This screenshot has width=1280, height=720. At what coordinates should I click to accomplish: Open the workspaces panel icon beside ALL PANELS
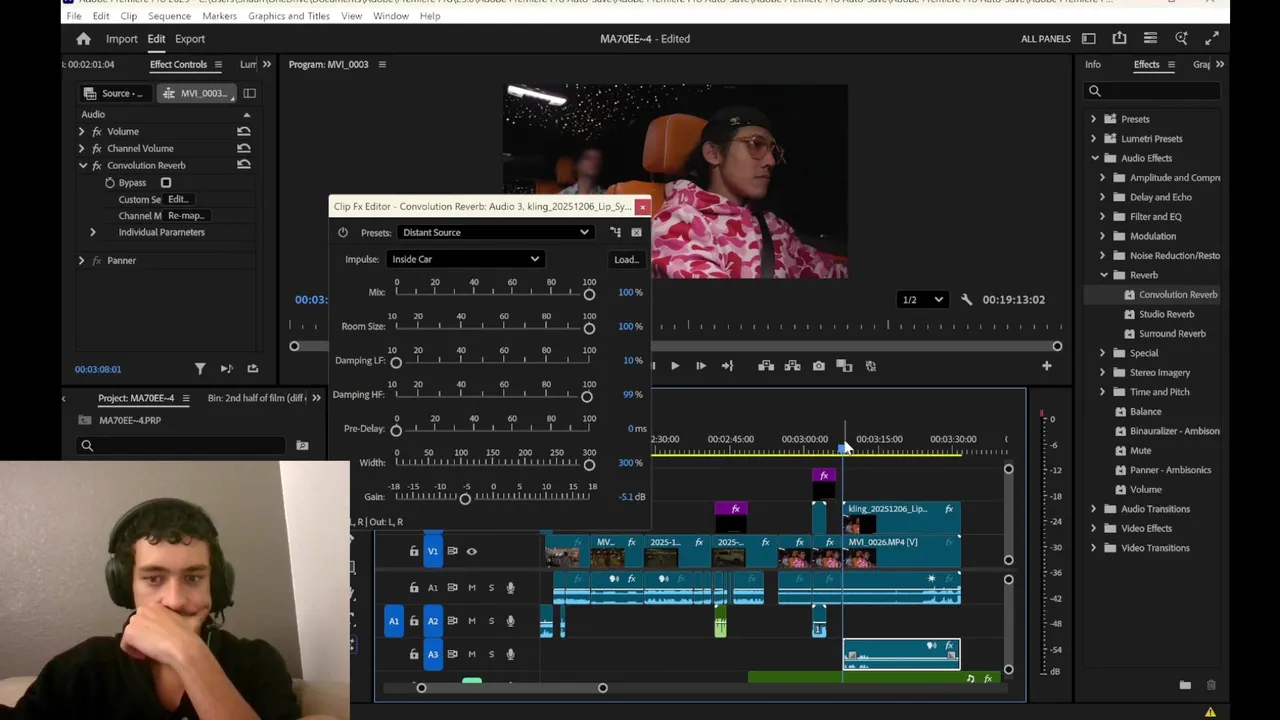click(x=1088, y=39)
